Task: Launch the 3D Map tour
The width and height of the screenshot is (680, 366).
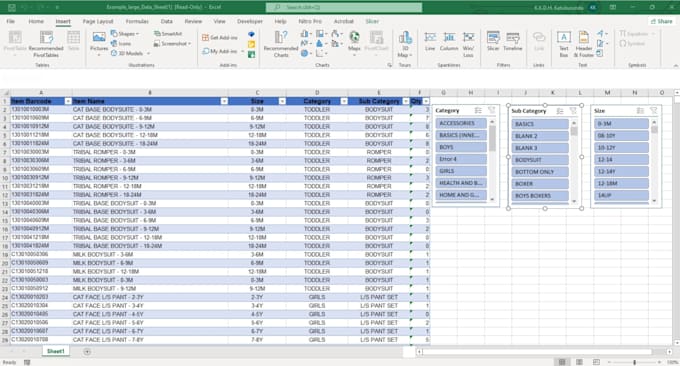Action: pyautogui.click(x=405, y=44)
